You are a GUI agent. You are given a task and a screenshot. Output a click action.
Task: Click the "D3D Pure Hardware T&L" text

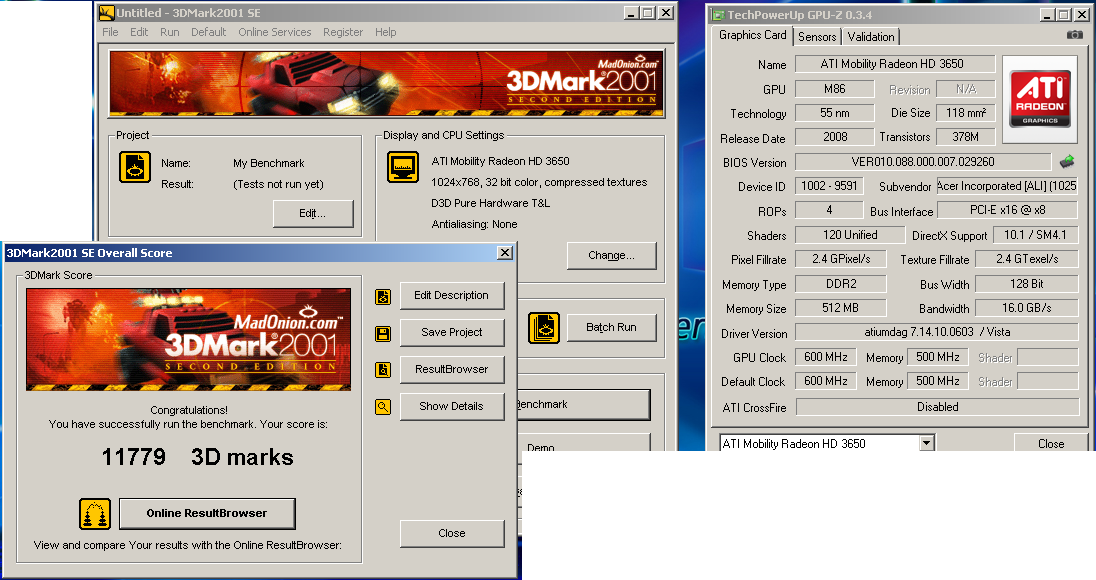click(x=491, y=203)
